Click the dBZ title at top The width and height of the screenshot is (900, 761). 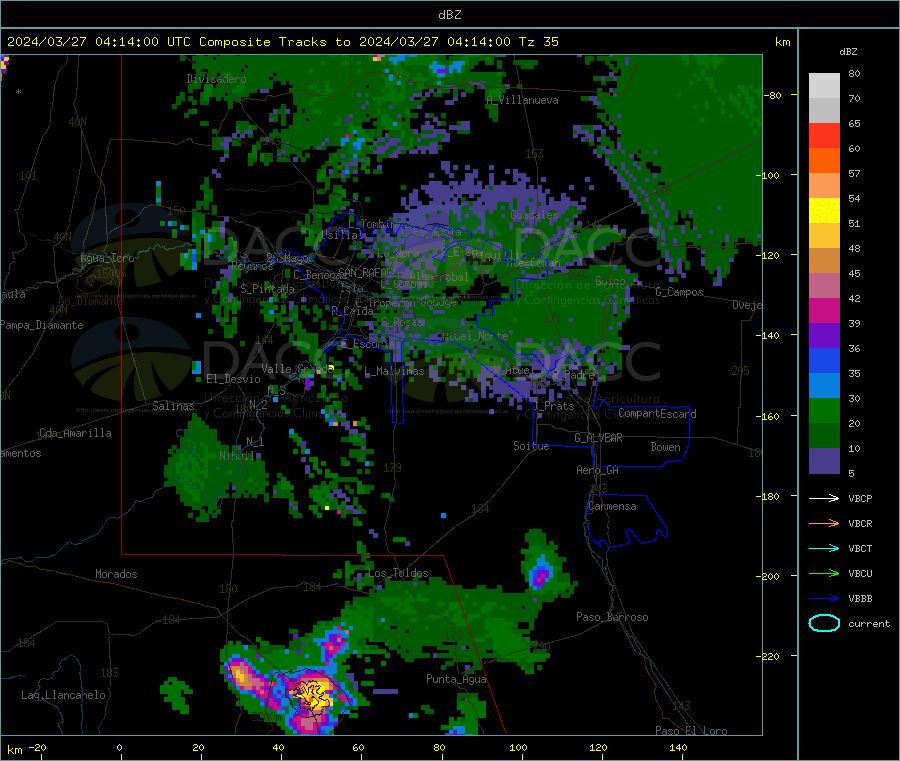449,14
